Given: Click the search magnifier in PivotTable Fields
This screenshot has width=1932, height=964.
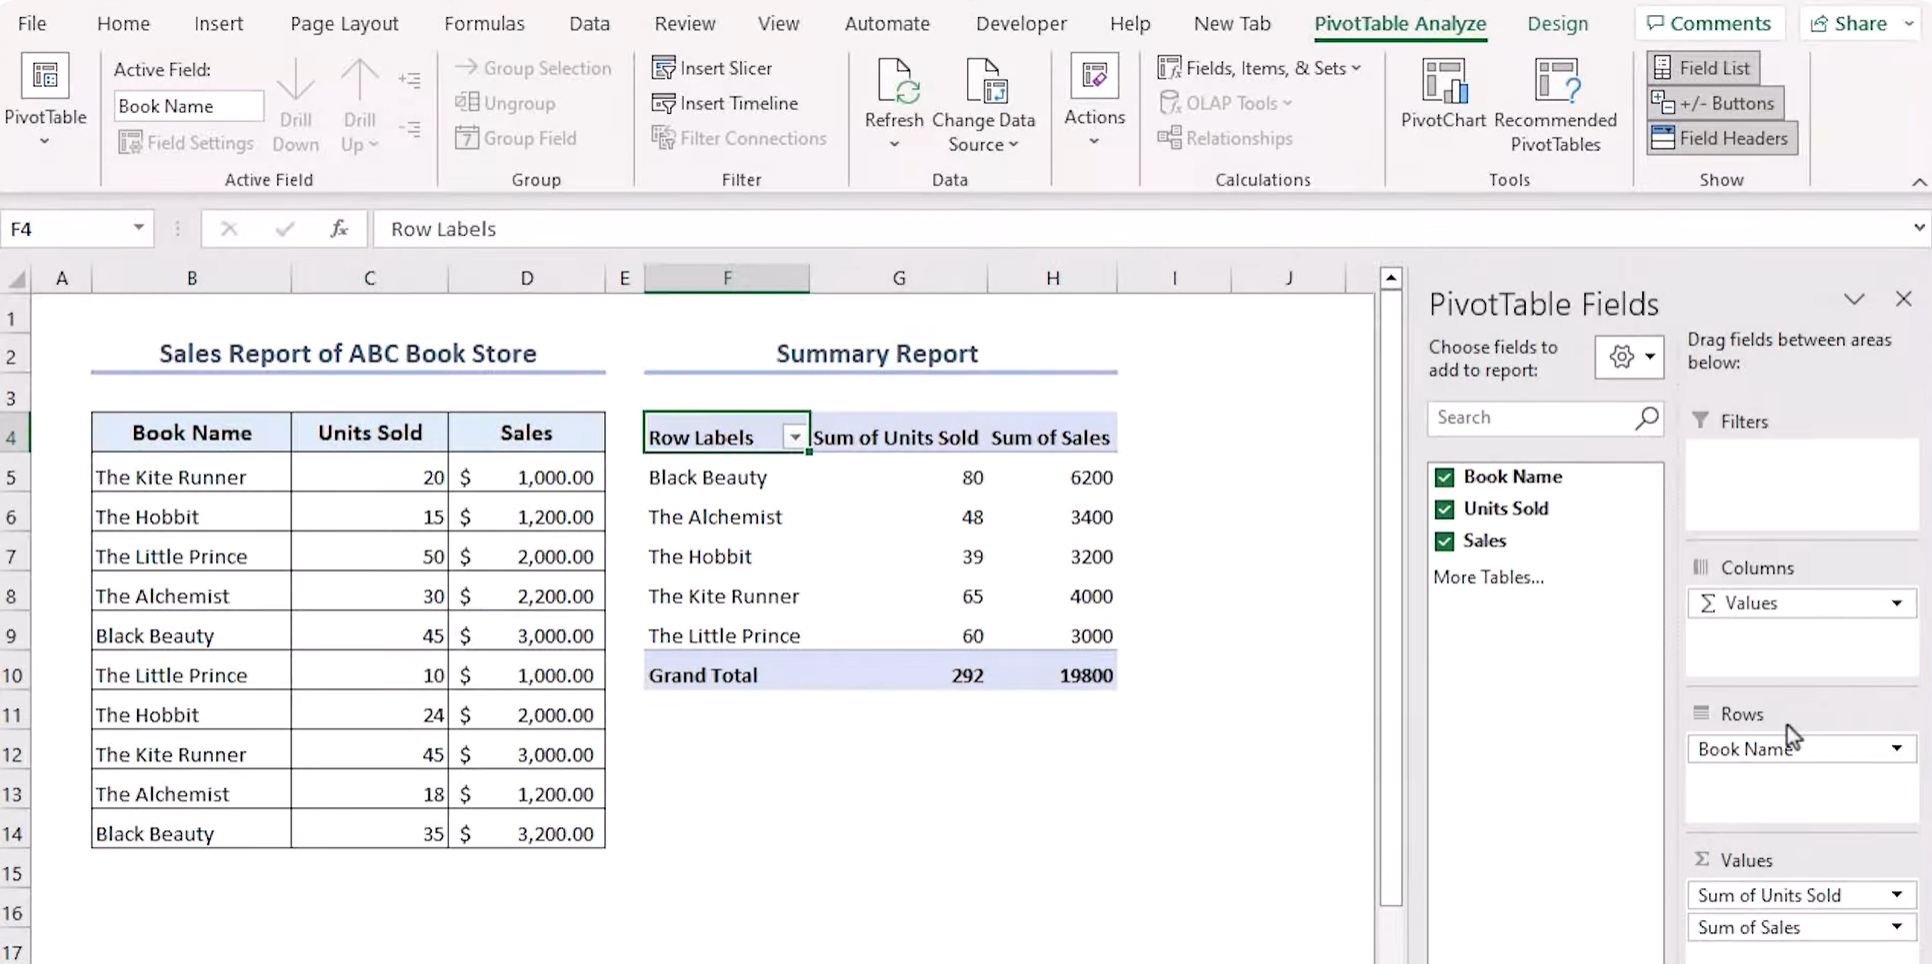Looking at the screenshot, I should pyautogui.click(x=1646, y=418).
